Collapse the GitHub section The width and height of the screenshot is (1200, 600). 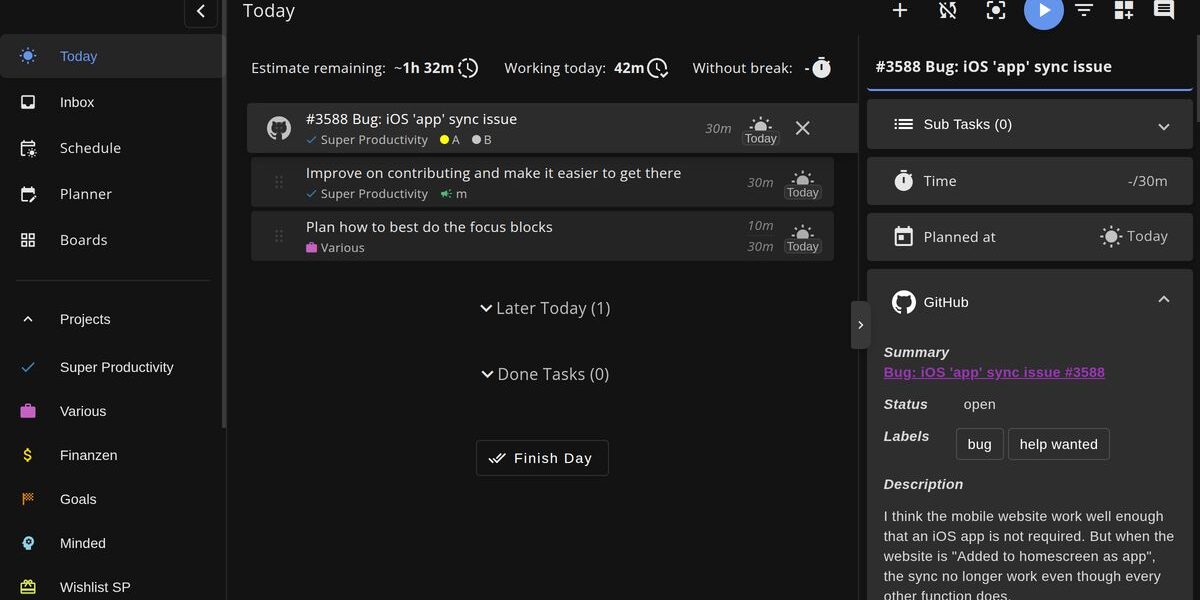1163,300
